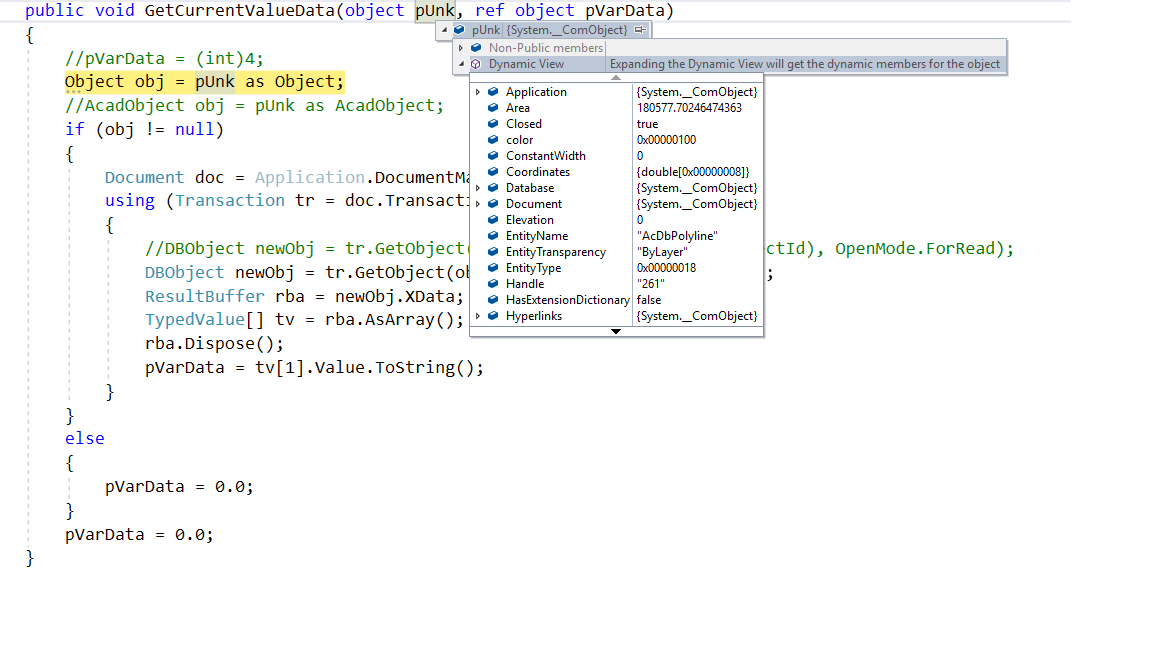The image size is (1152, 648).
Task: Click the purple Dynamic View cube icon
Action: coord(476,64)
